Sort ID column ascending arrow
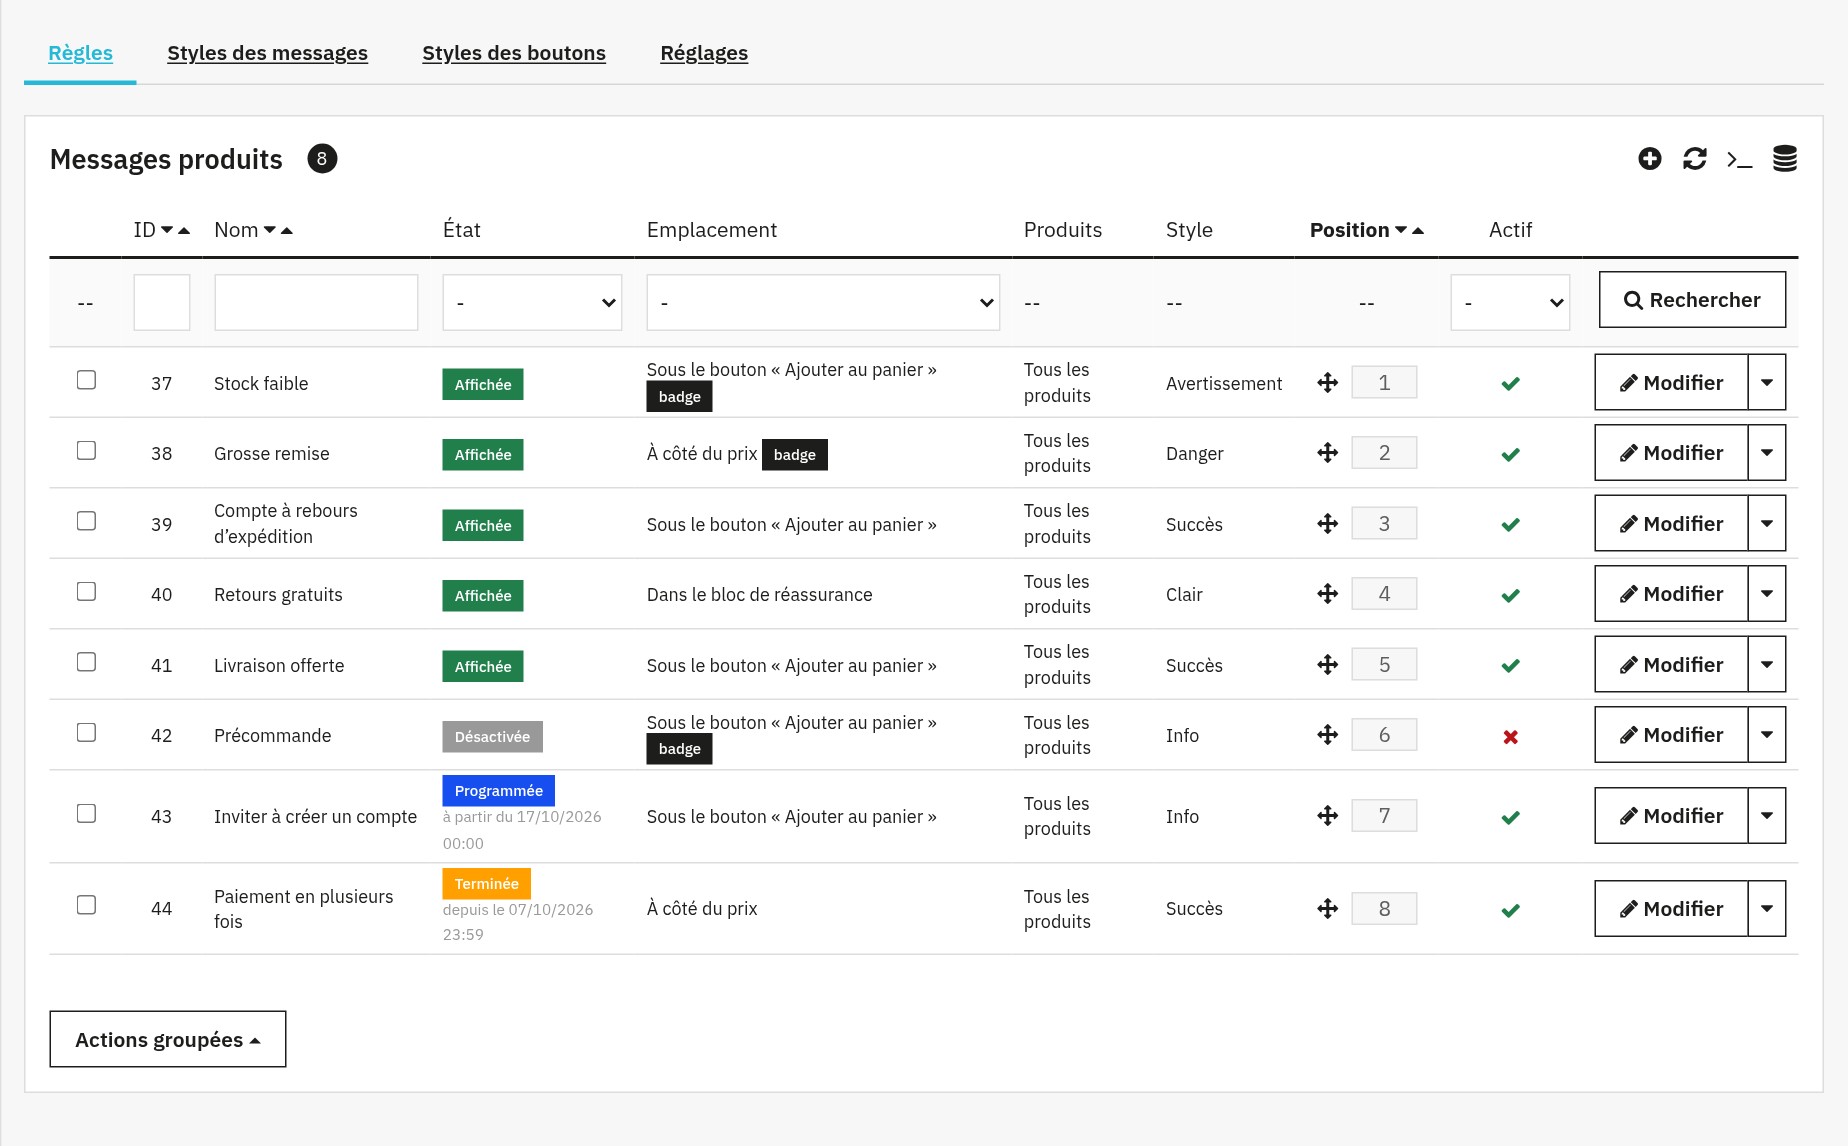 [x=184, y=230]
